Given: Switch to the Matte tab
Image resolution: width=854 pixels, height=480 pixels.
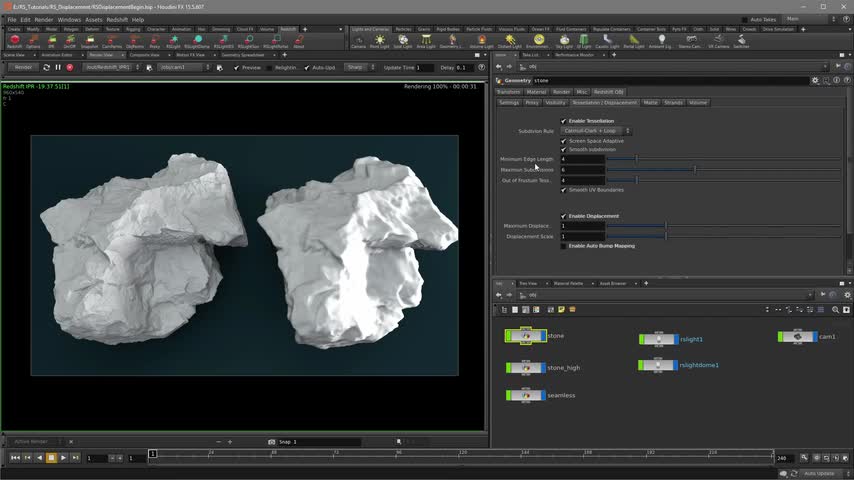Looking at the screenshot, I should pos(651,102).
